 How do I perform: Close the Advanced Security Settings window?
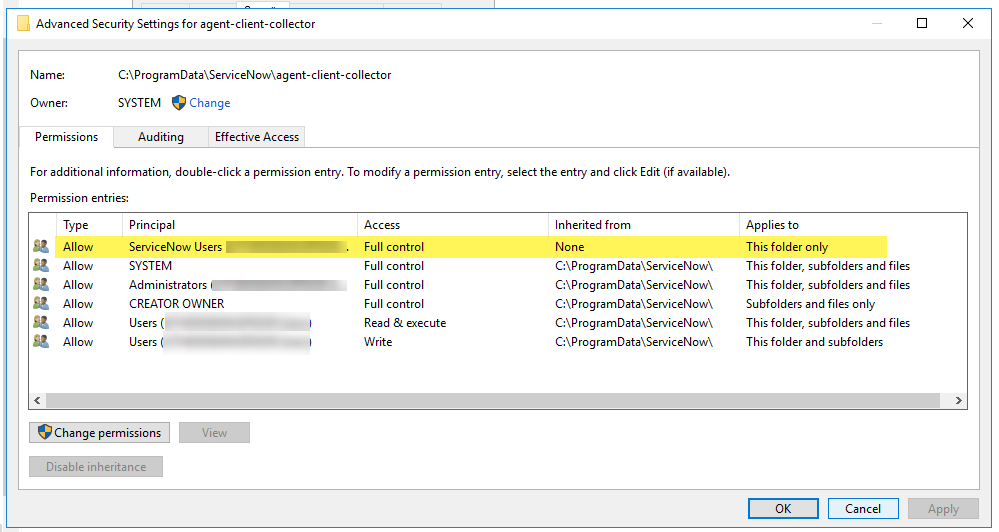tap(968, 24)
